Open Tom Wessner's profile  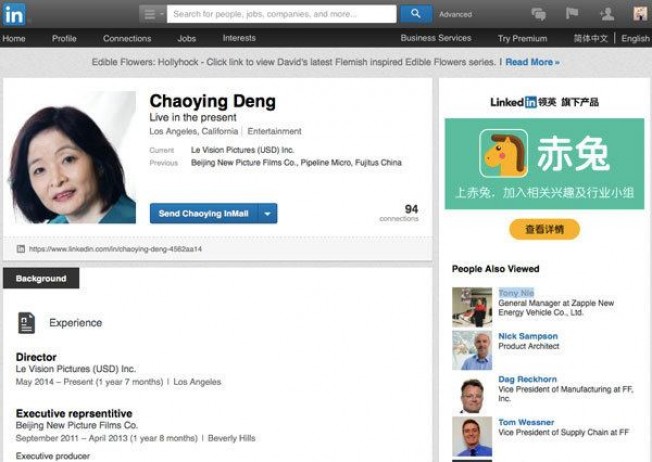[526, 422]
